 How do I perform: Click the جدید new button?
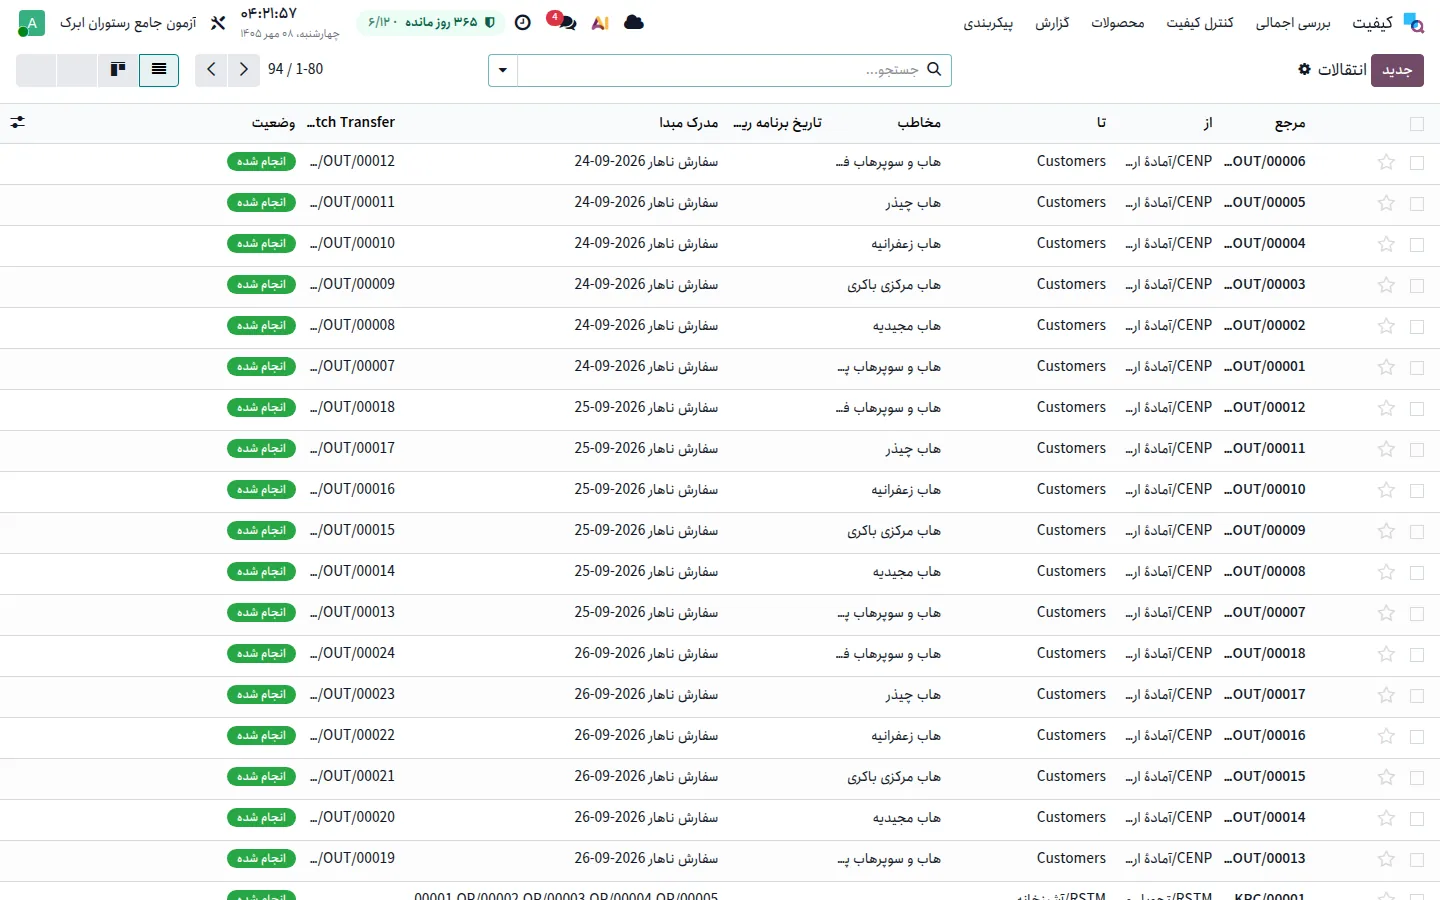pos(1397,70)
